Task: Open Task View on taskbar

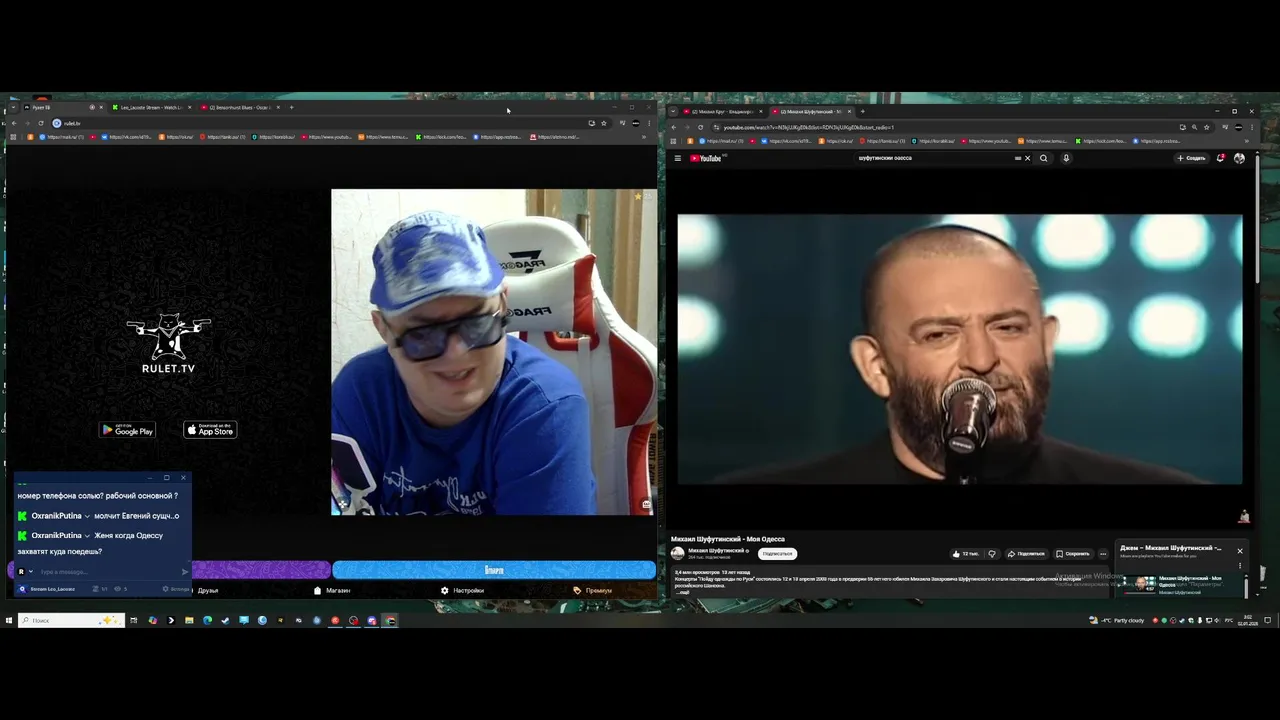Action: (x=133, y=620)
